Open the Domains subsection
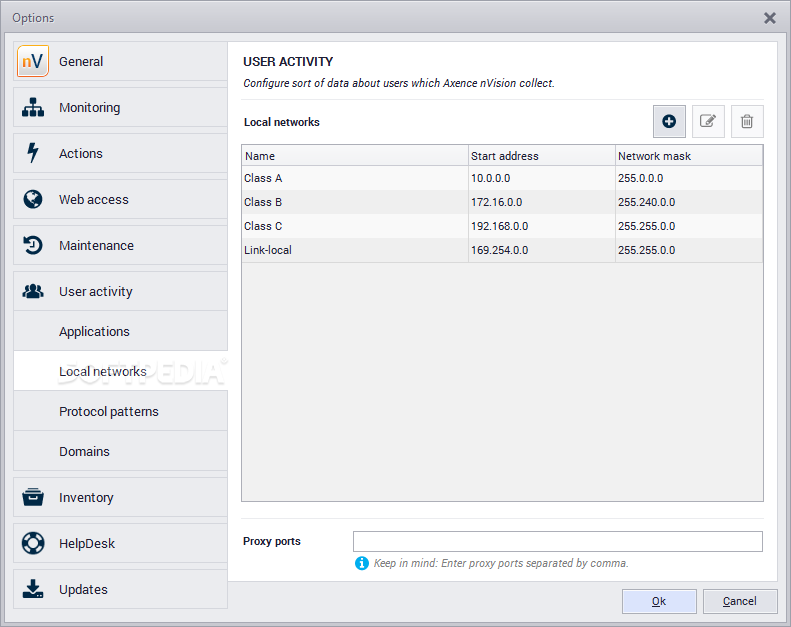791x627 pixels. [120, 451]
